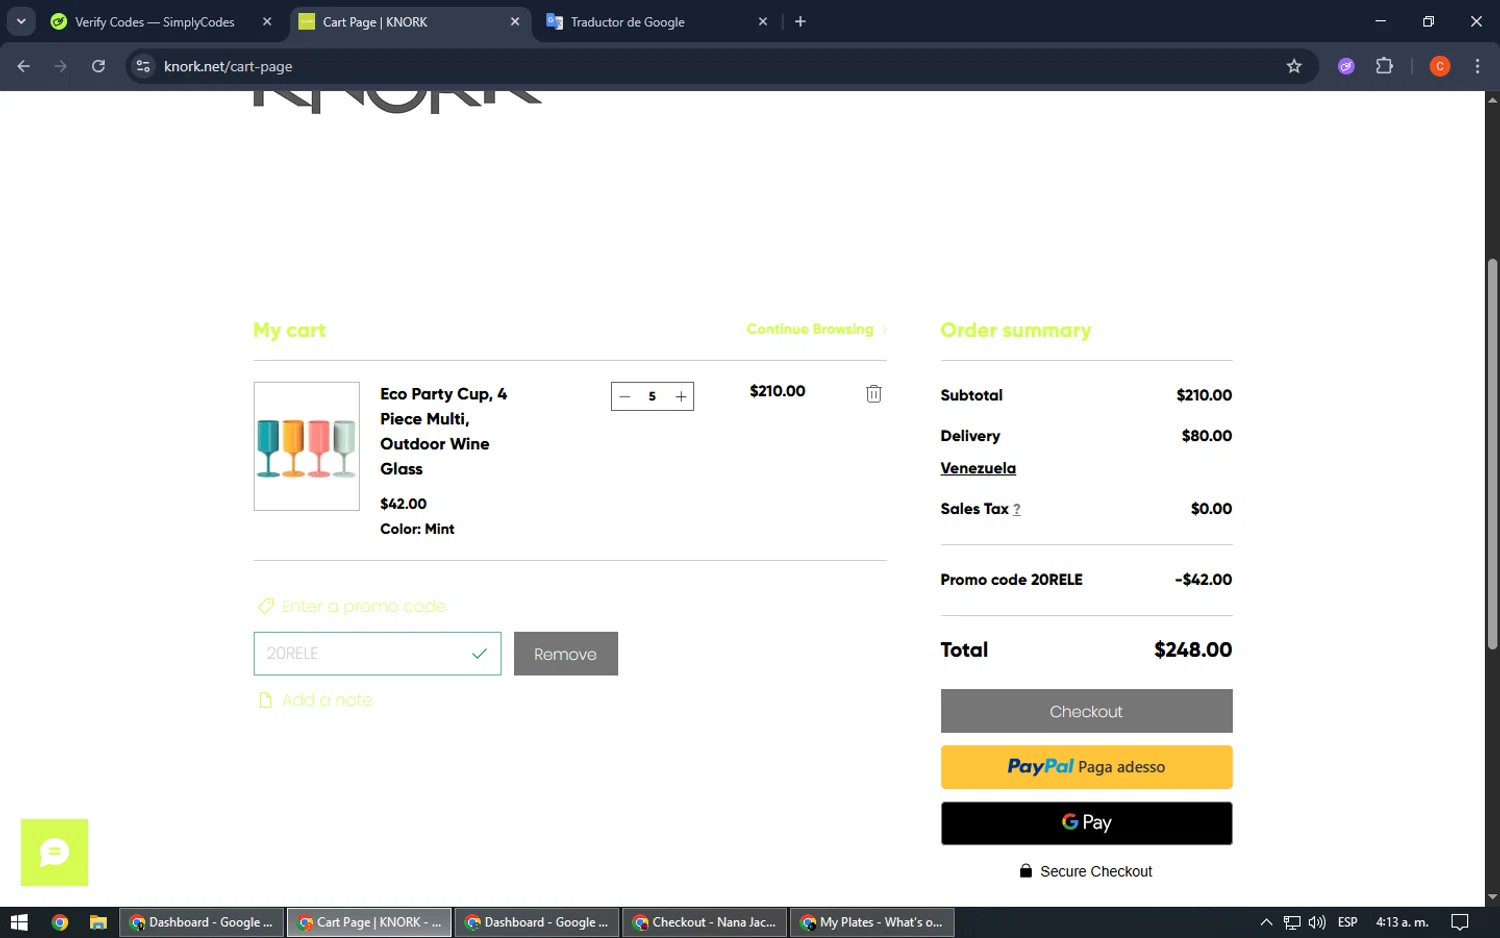
Task: Click the taskbar clock showing 4:13 a. m.
Action: [x=1402, y=922]
